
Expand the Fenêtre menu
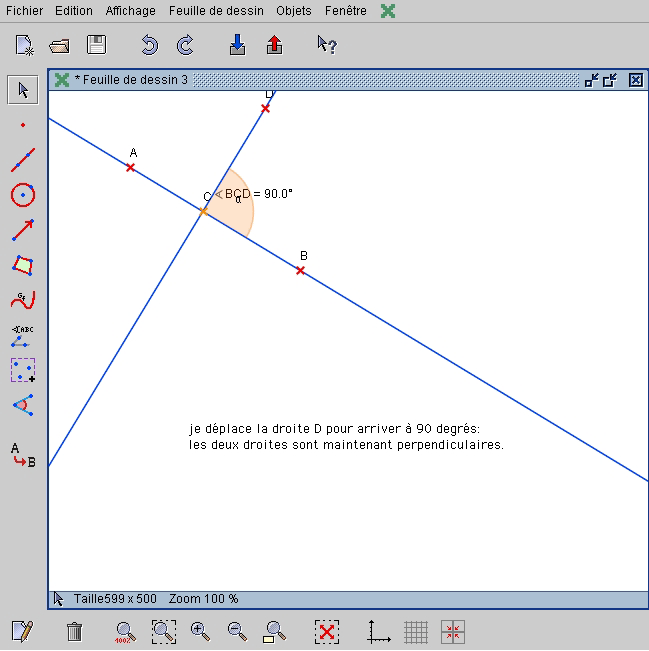tap(346, 11)
